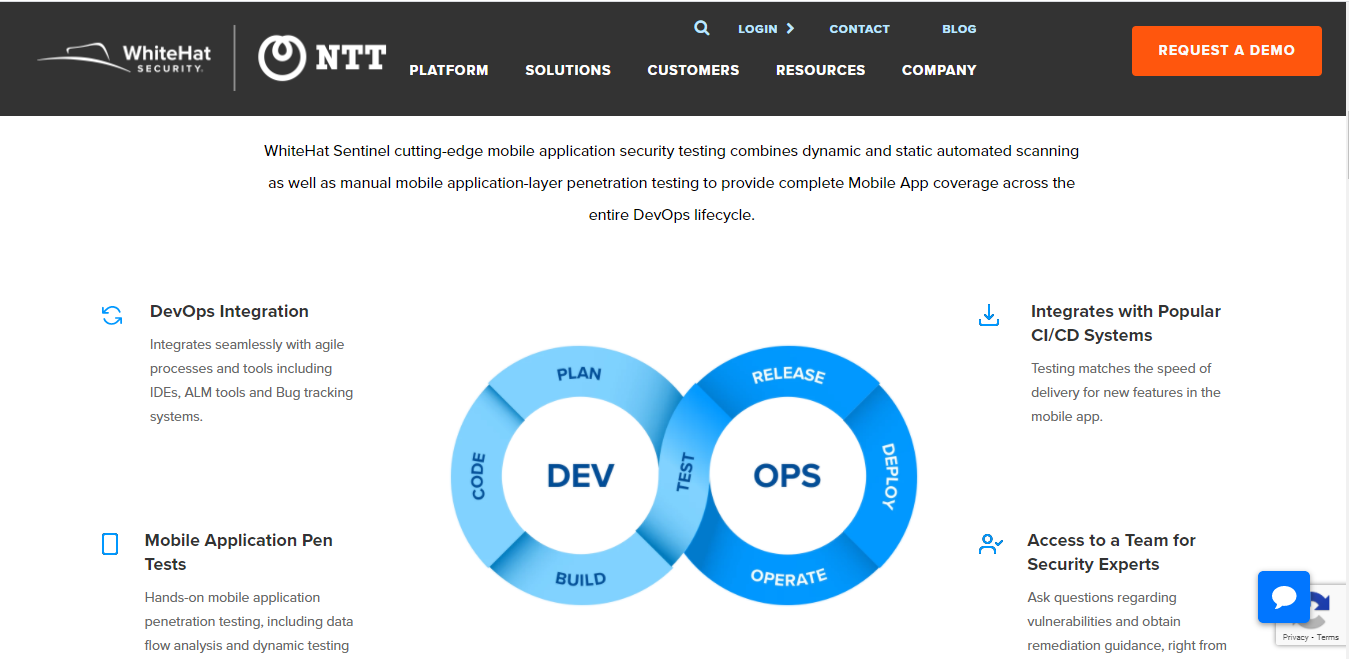Open the Contact link
Viewport: 1350px width, 659px height.
click(859, 29)
